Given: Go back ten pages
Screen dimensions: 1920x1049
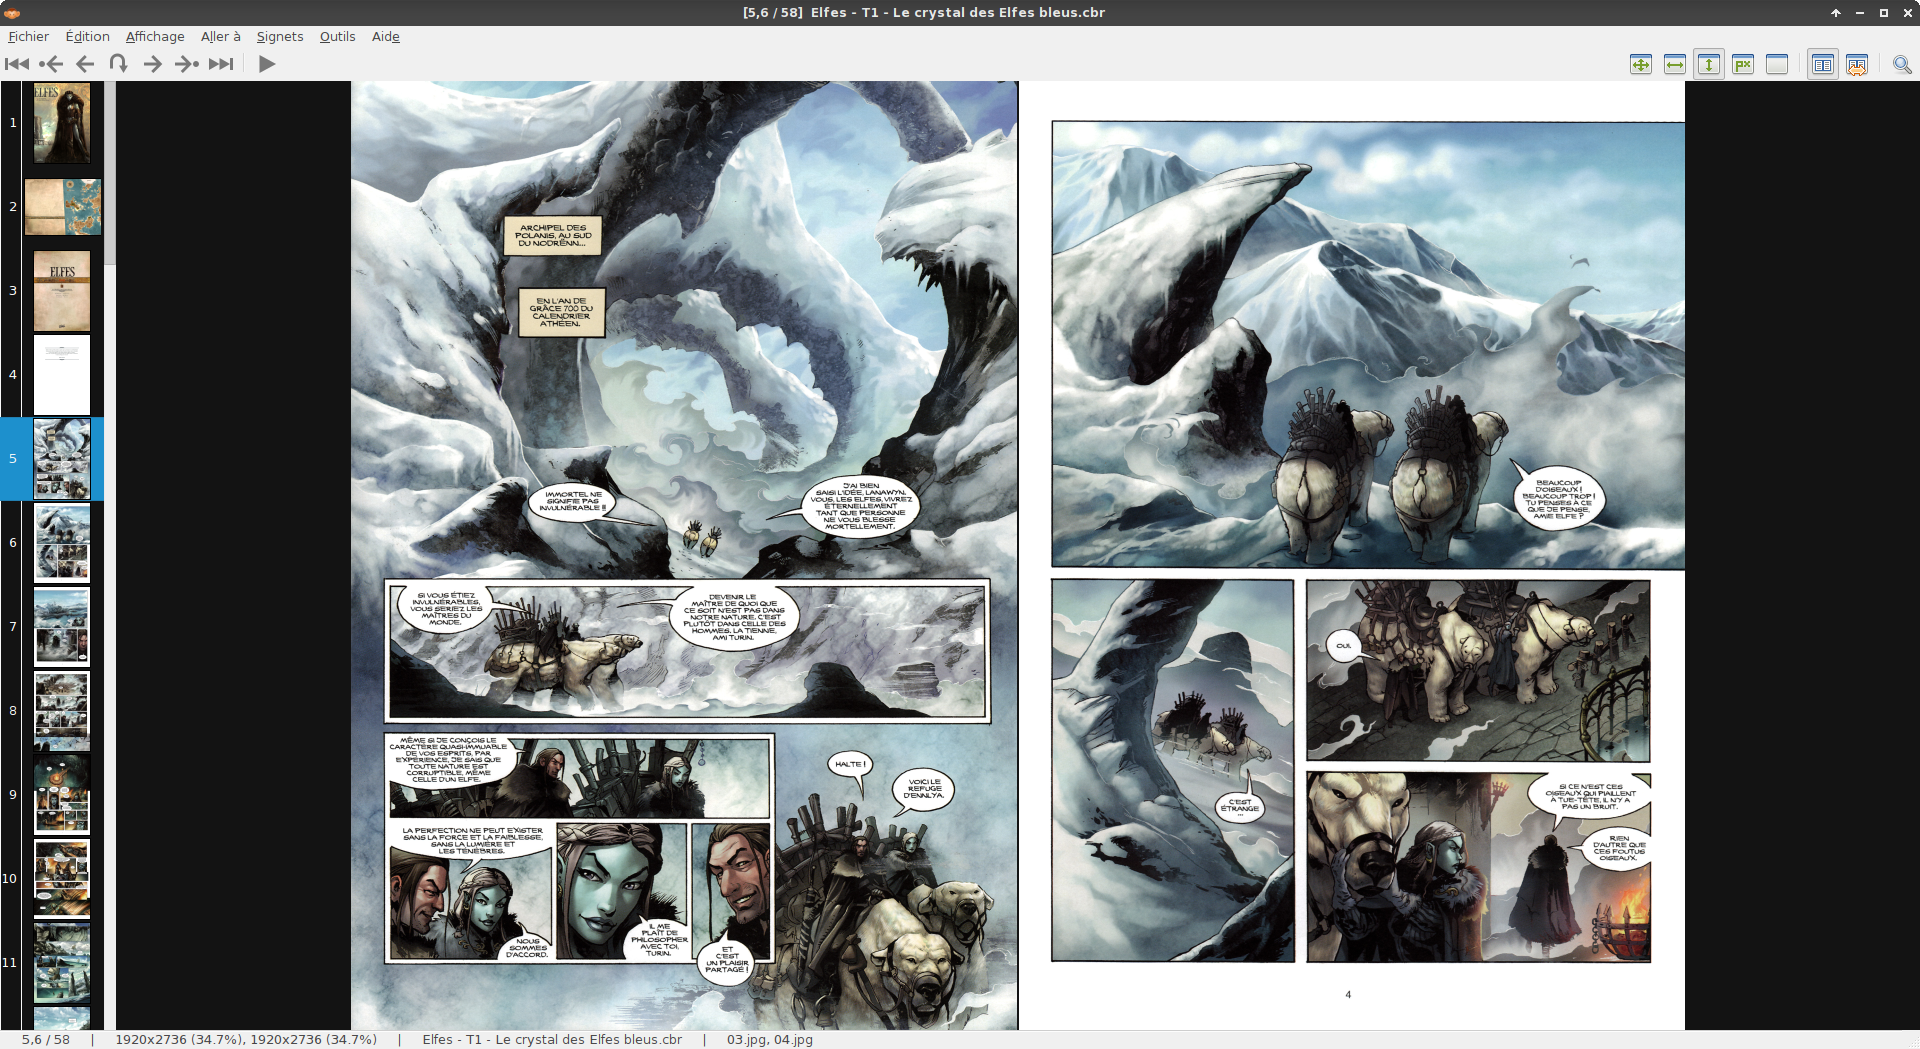Looking at the screenshot, I should pos(51,64).
